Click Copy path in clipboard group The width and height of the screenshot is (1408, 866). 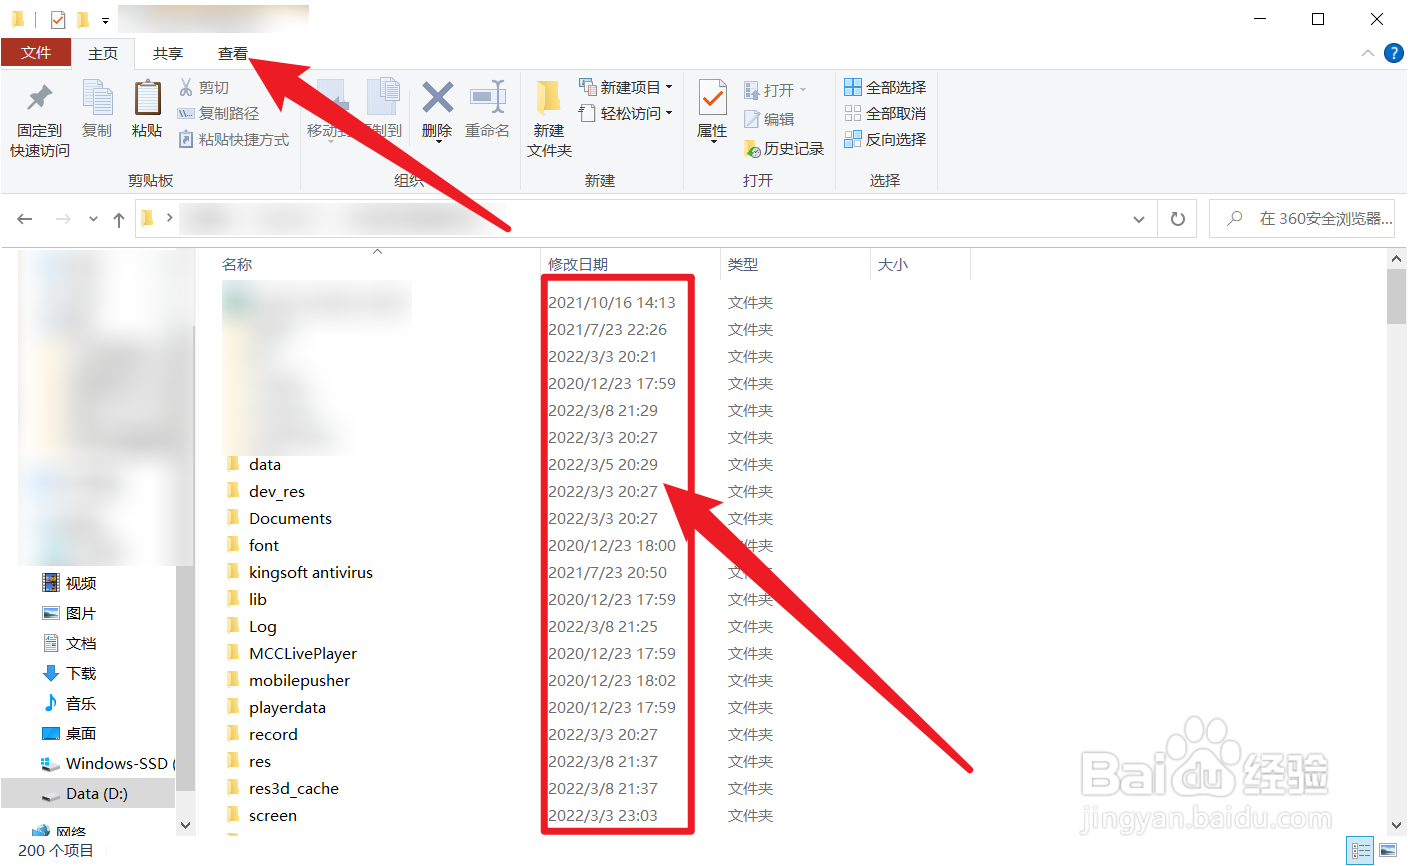(x=218, y=114)
